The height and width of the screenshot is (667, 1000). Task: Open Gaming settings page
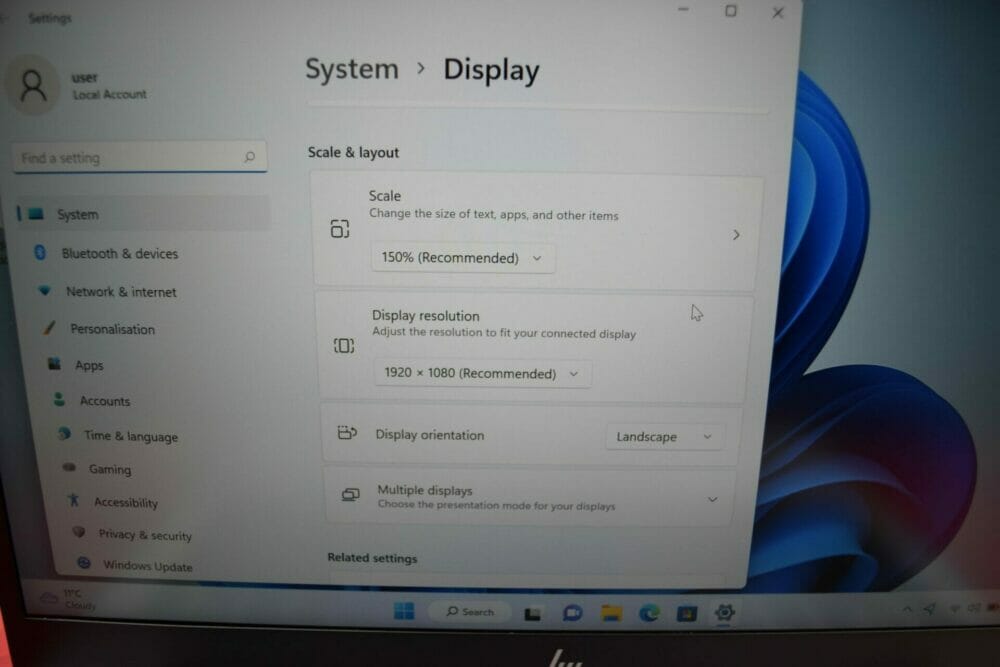click(x=110, y=469)
